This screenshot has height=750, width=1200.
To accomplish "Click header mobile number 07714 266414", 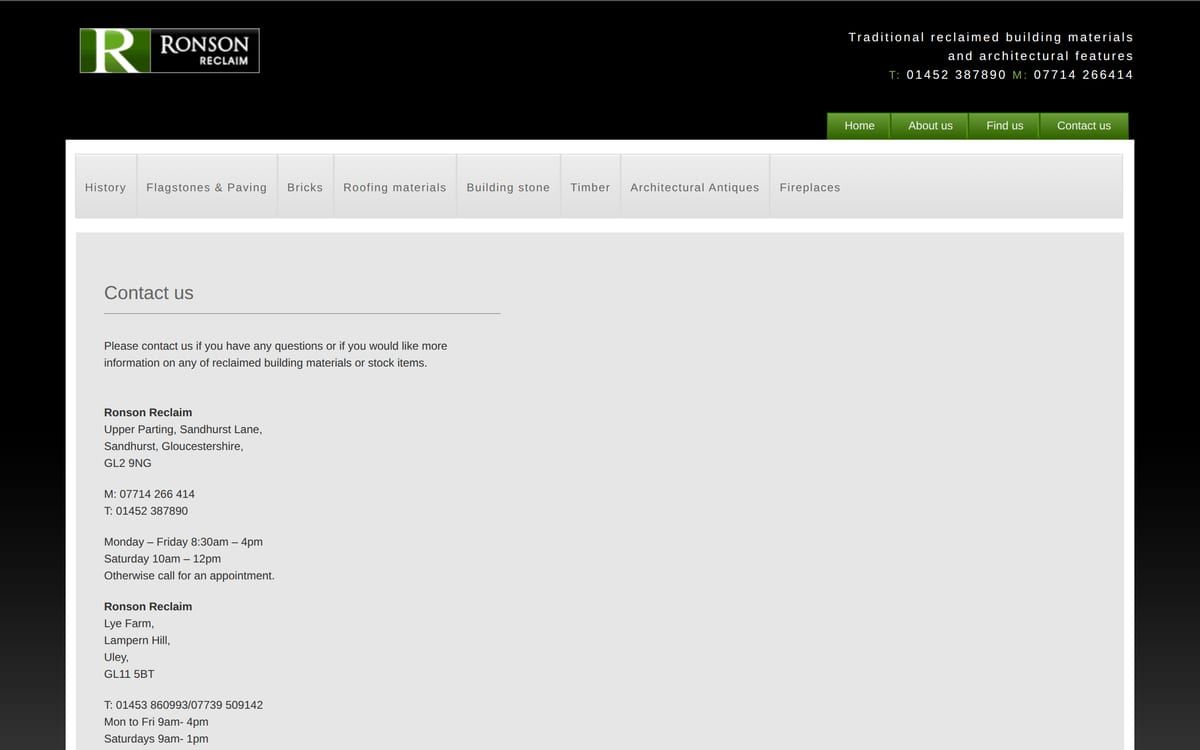I will click(x=1083, y=75).
